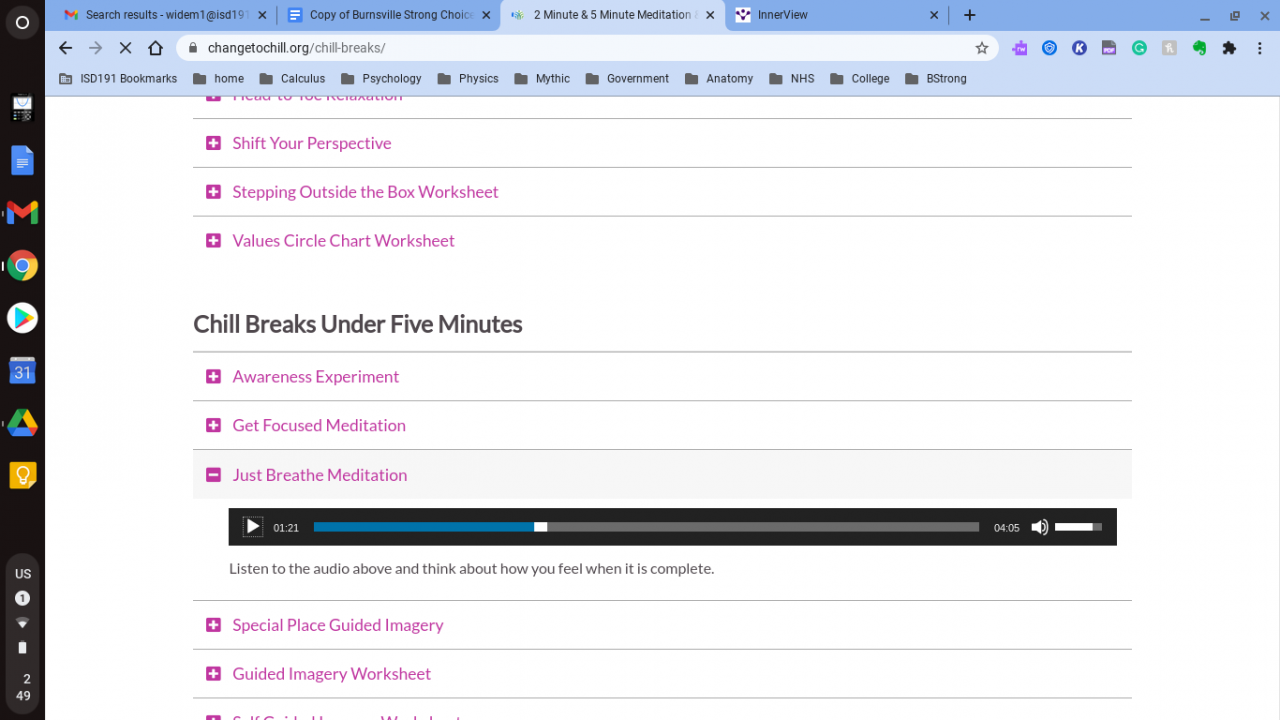Open the Psychology bookmarks folder
1280x720 pixels.
pyautogui.click(x=381, y=79)
